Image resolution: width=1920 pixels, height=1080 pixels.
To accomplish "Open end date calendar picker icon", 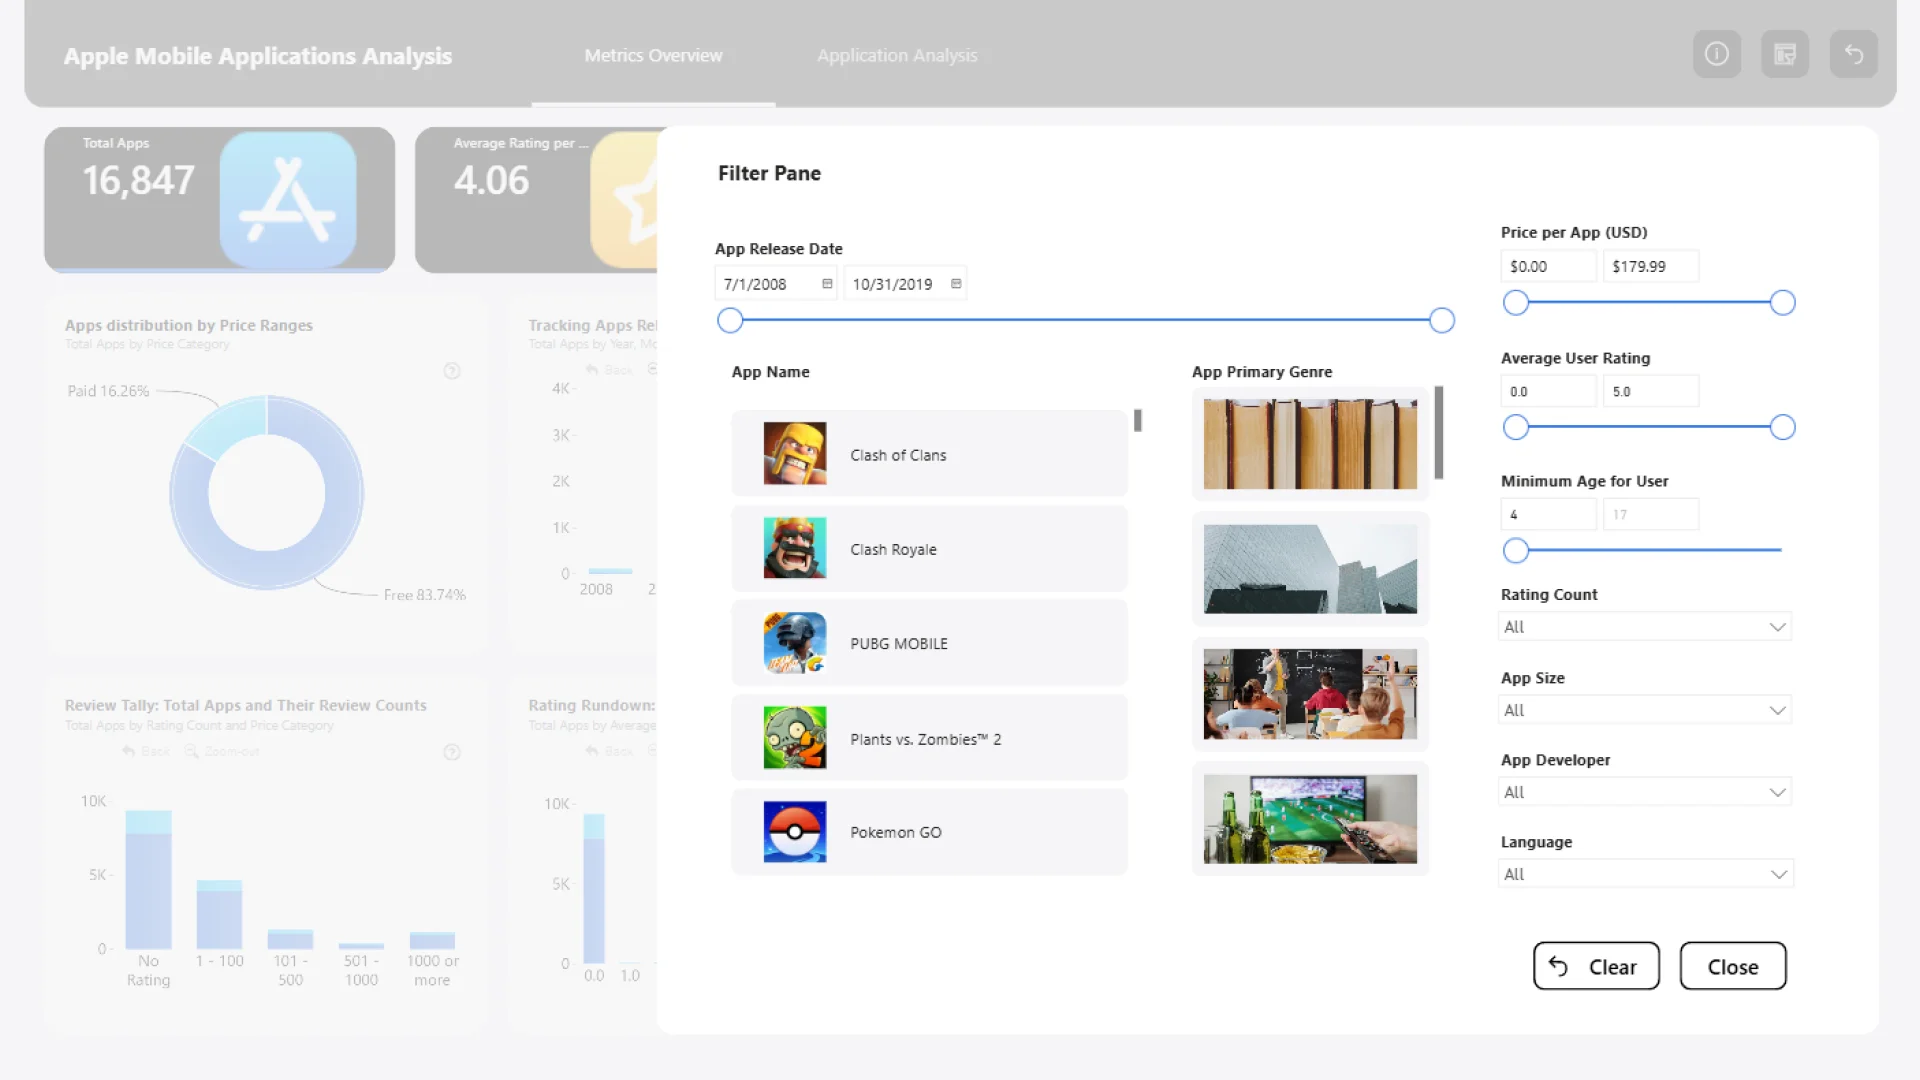I will click(x=956, y=284).
